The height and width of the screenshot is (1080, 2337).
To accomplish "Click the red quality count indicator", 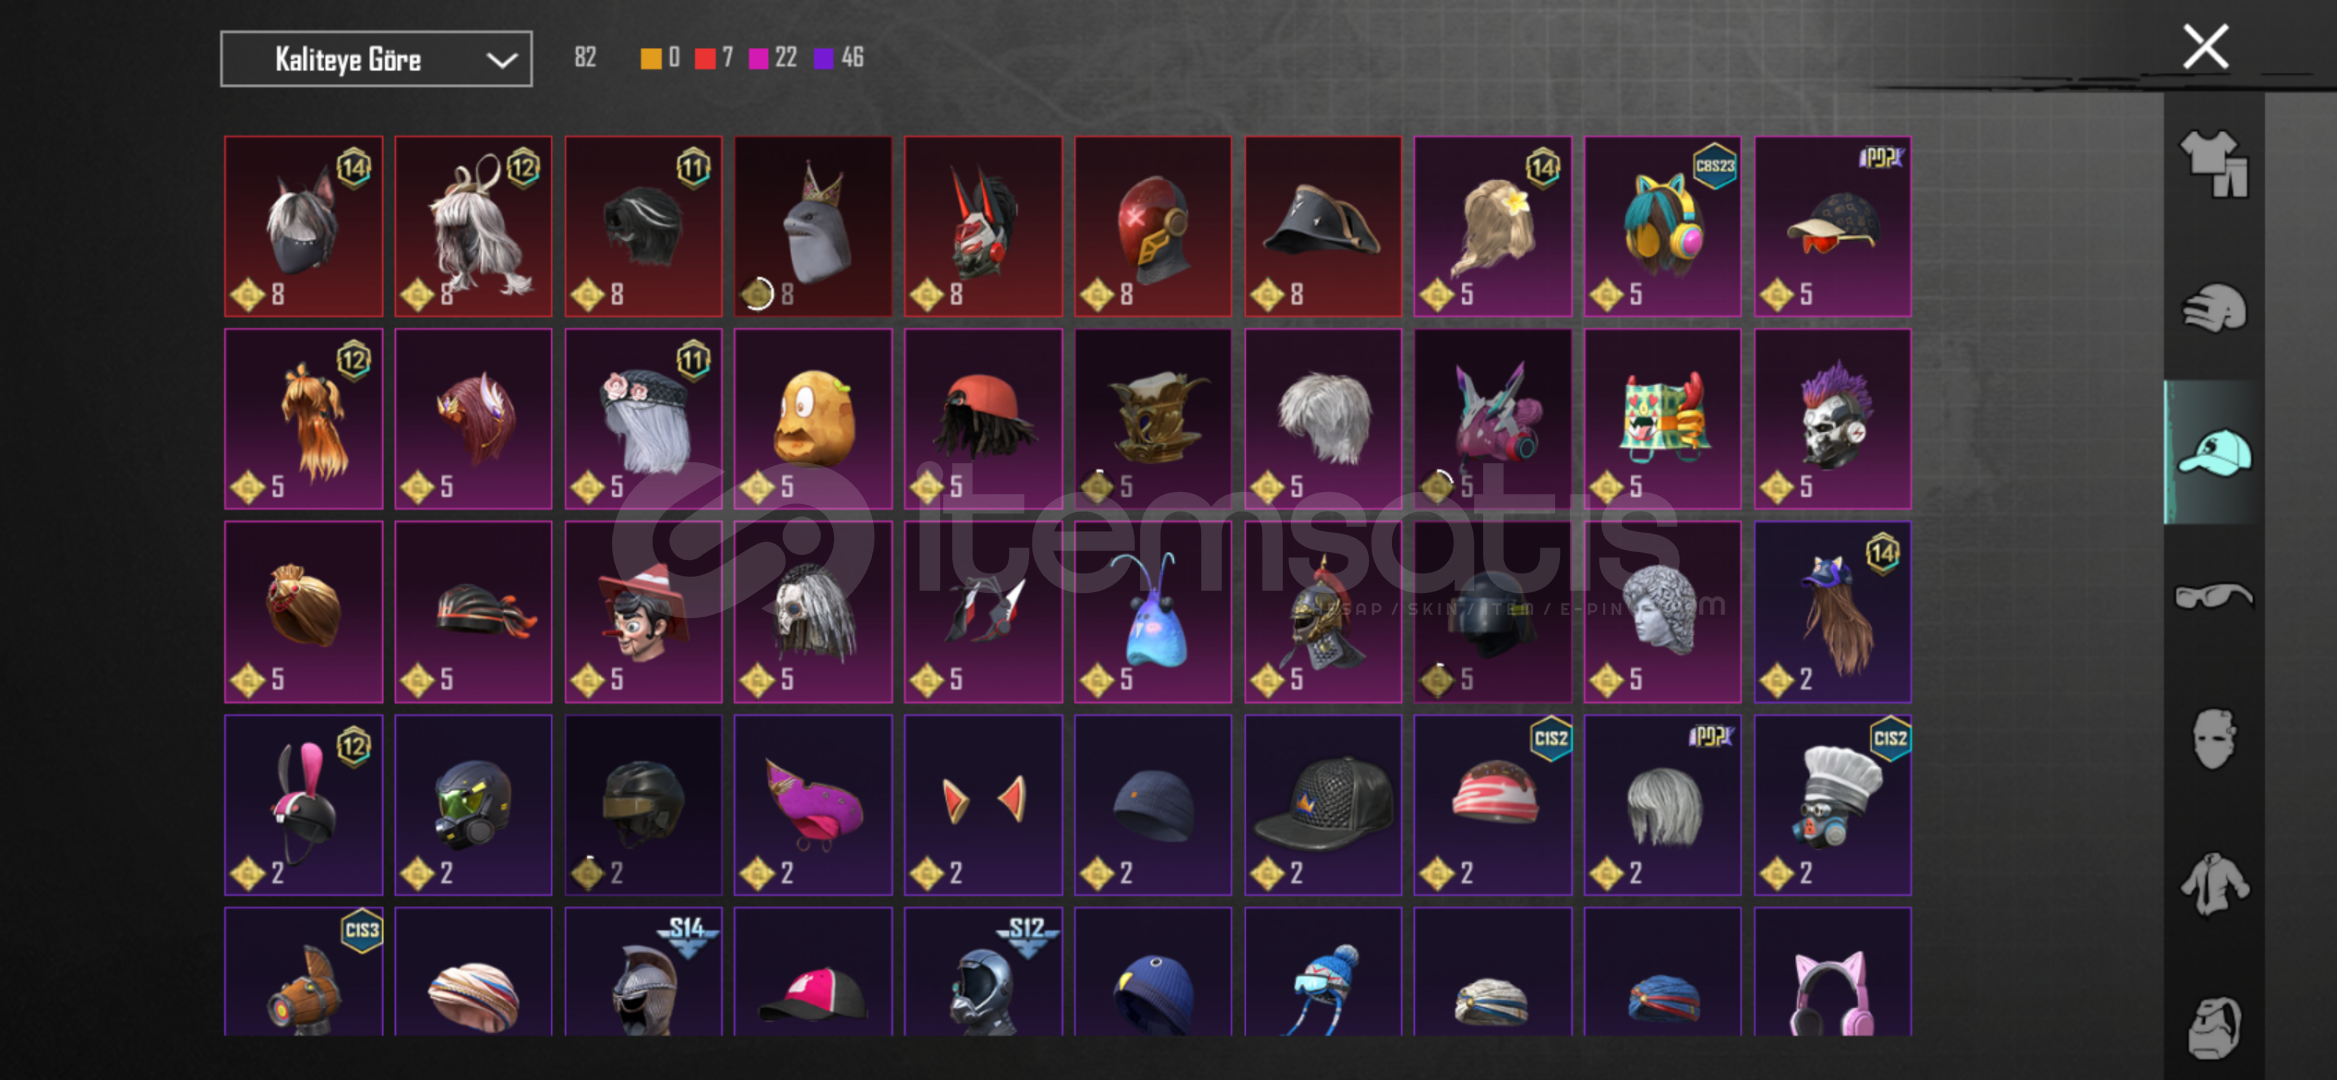I will click(714, 58).
